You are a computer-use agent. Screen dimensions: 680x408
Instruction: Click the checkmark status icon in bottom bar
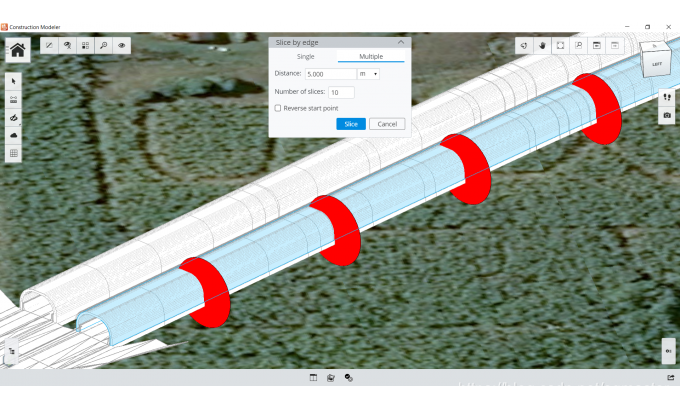pos(349,378)
